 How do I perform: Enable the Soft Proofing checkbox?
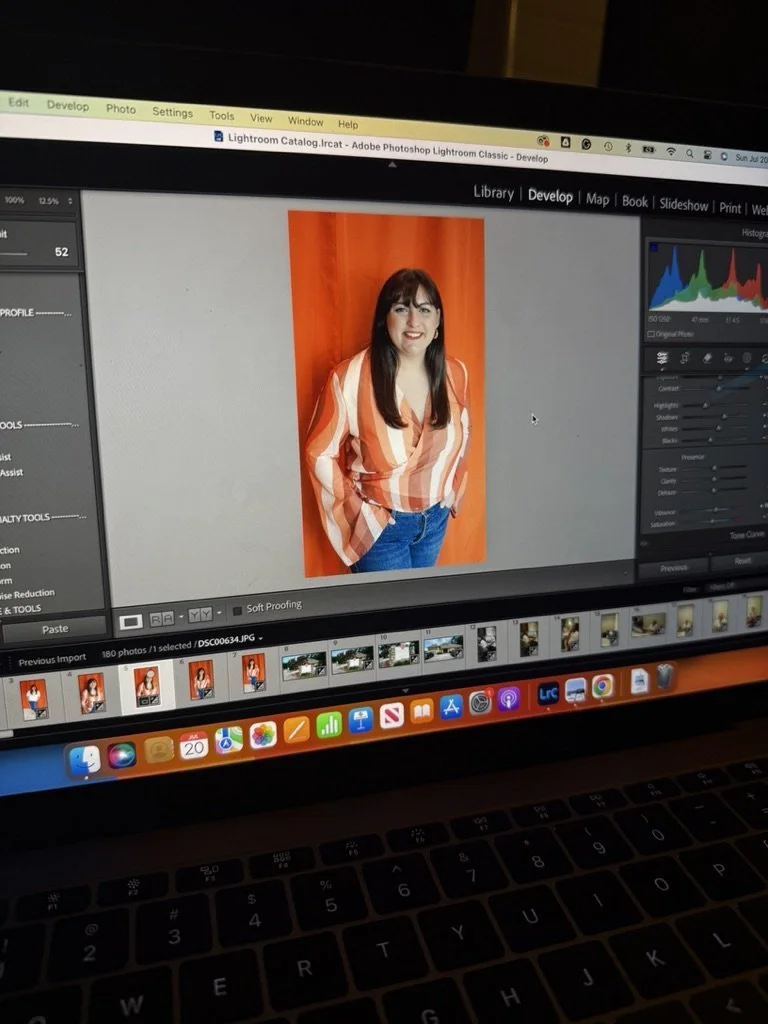pyautogui.click(x=238, y=611)
